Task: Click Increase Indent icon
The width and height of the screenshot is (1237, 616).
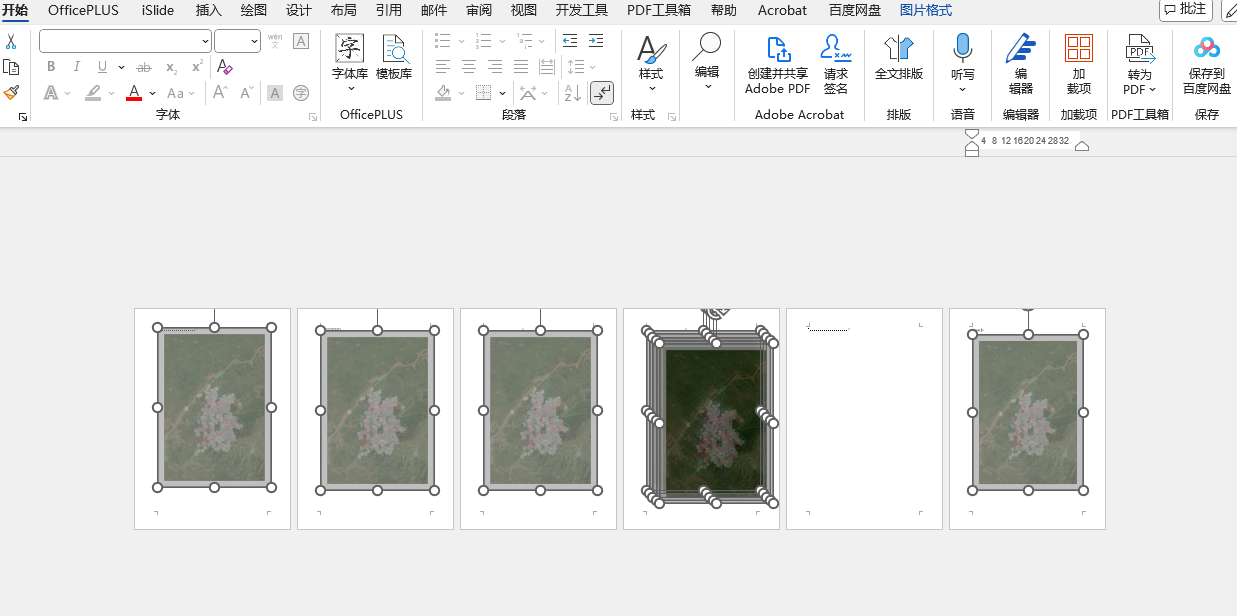Action: tap(596, 41)
